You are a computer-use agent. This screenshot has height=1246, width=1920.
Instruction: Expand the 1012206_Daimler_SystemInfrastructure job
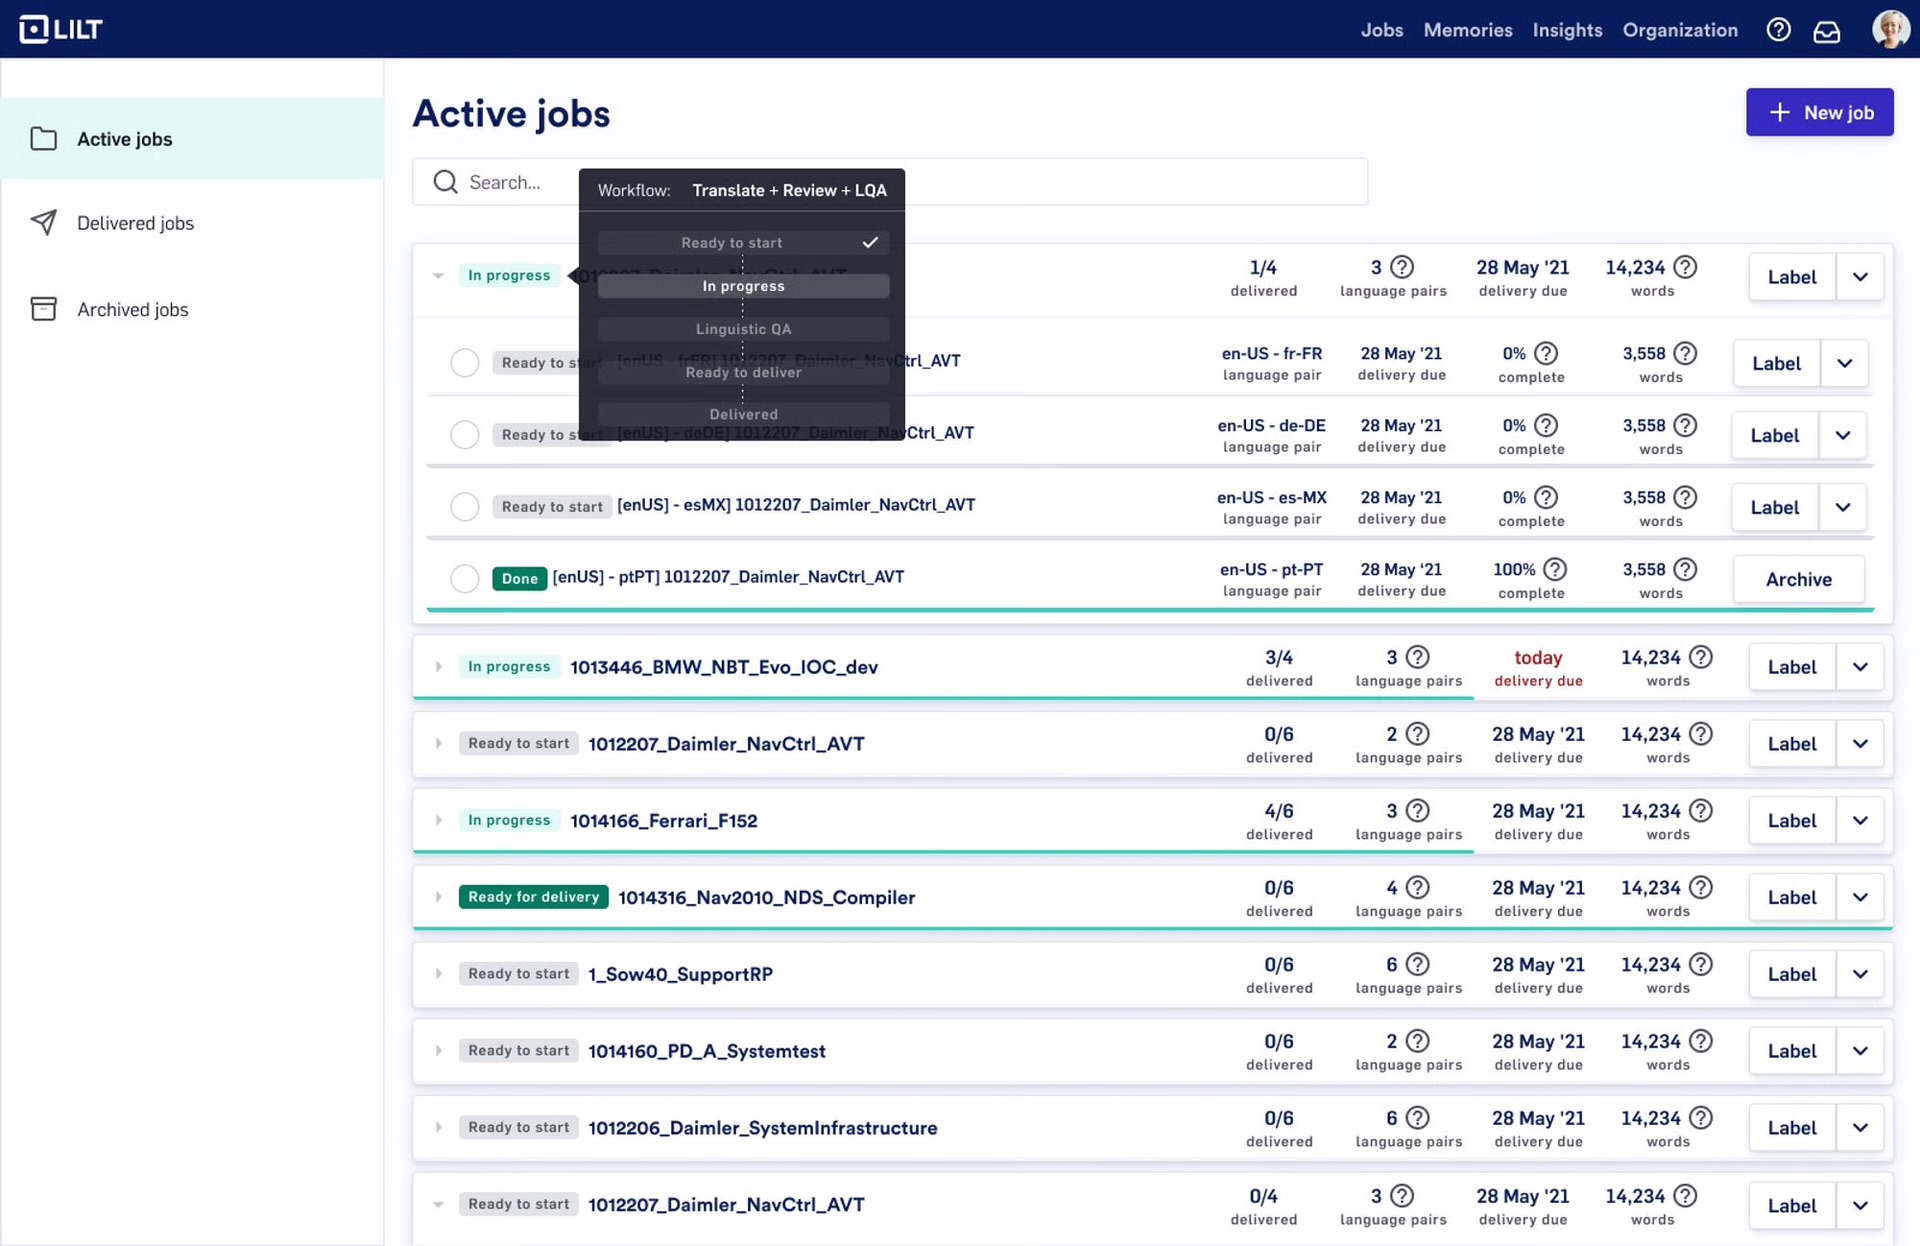438,1127
